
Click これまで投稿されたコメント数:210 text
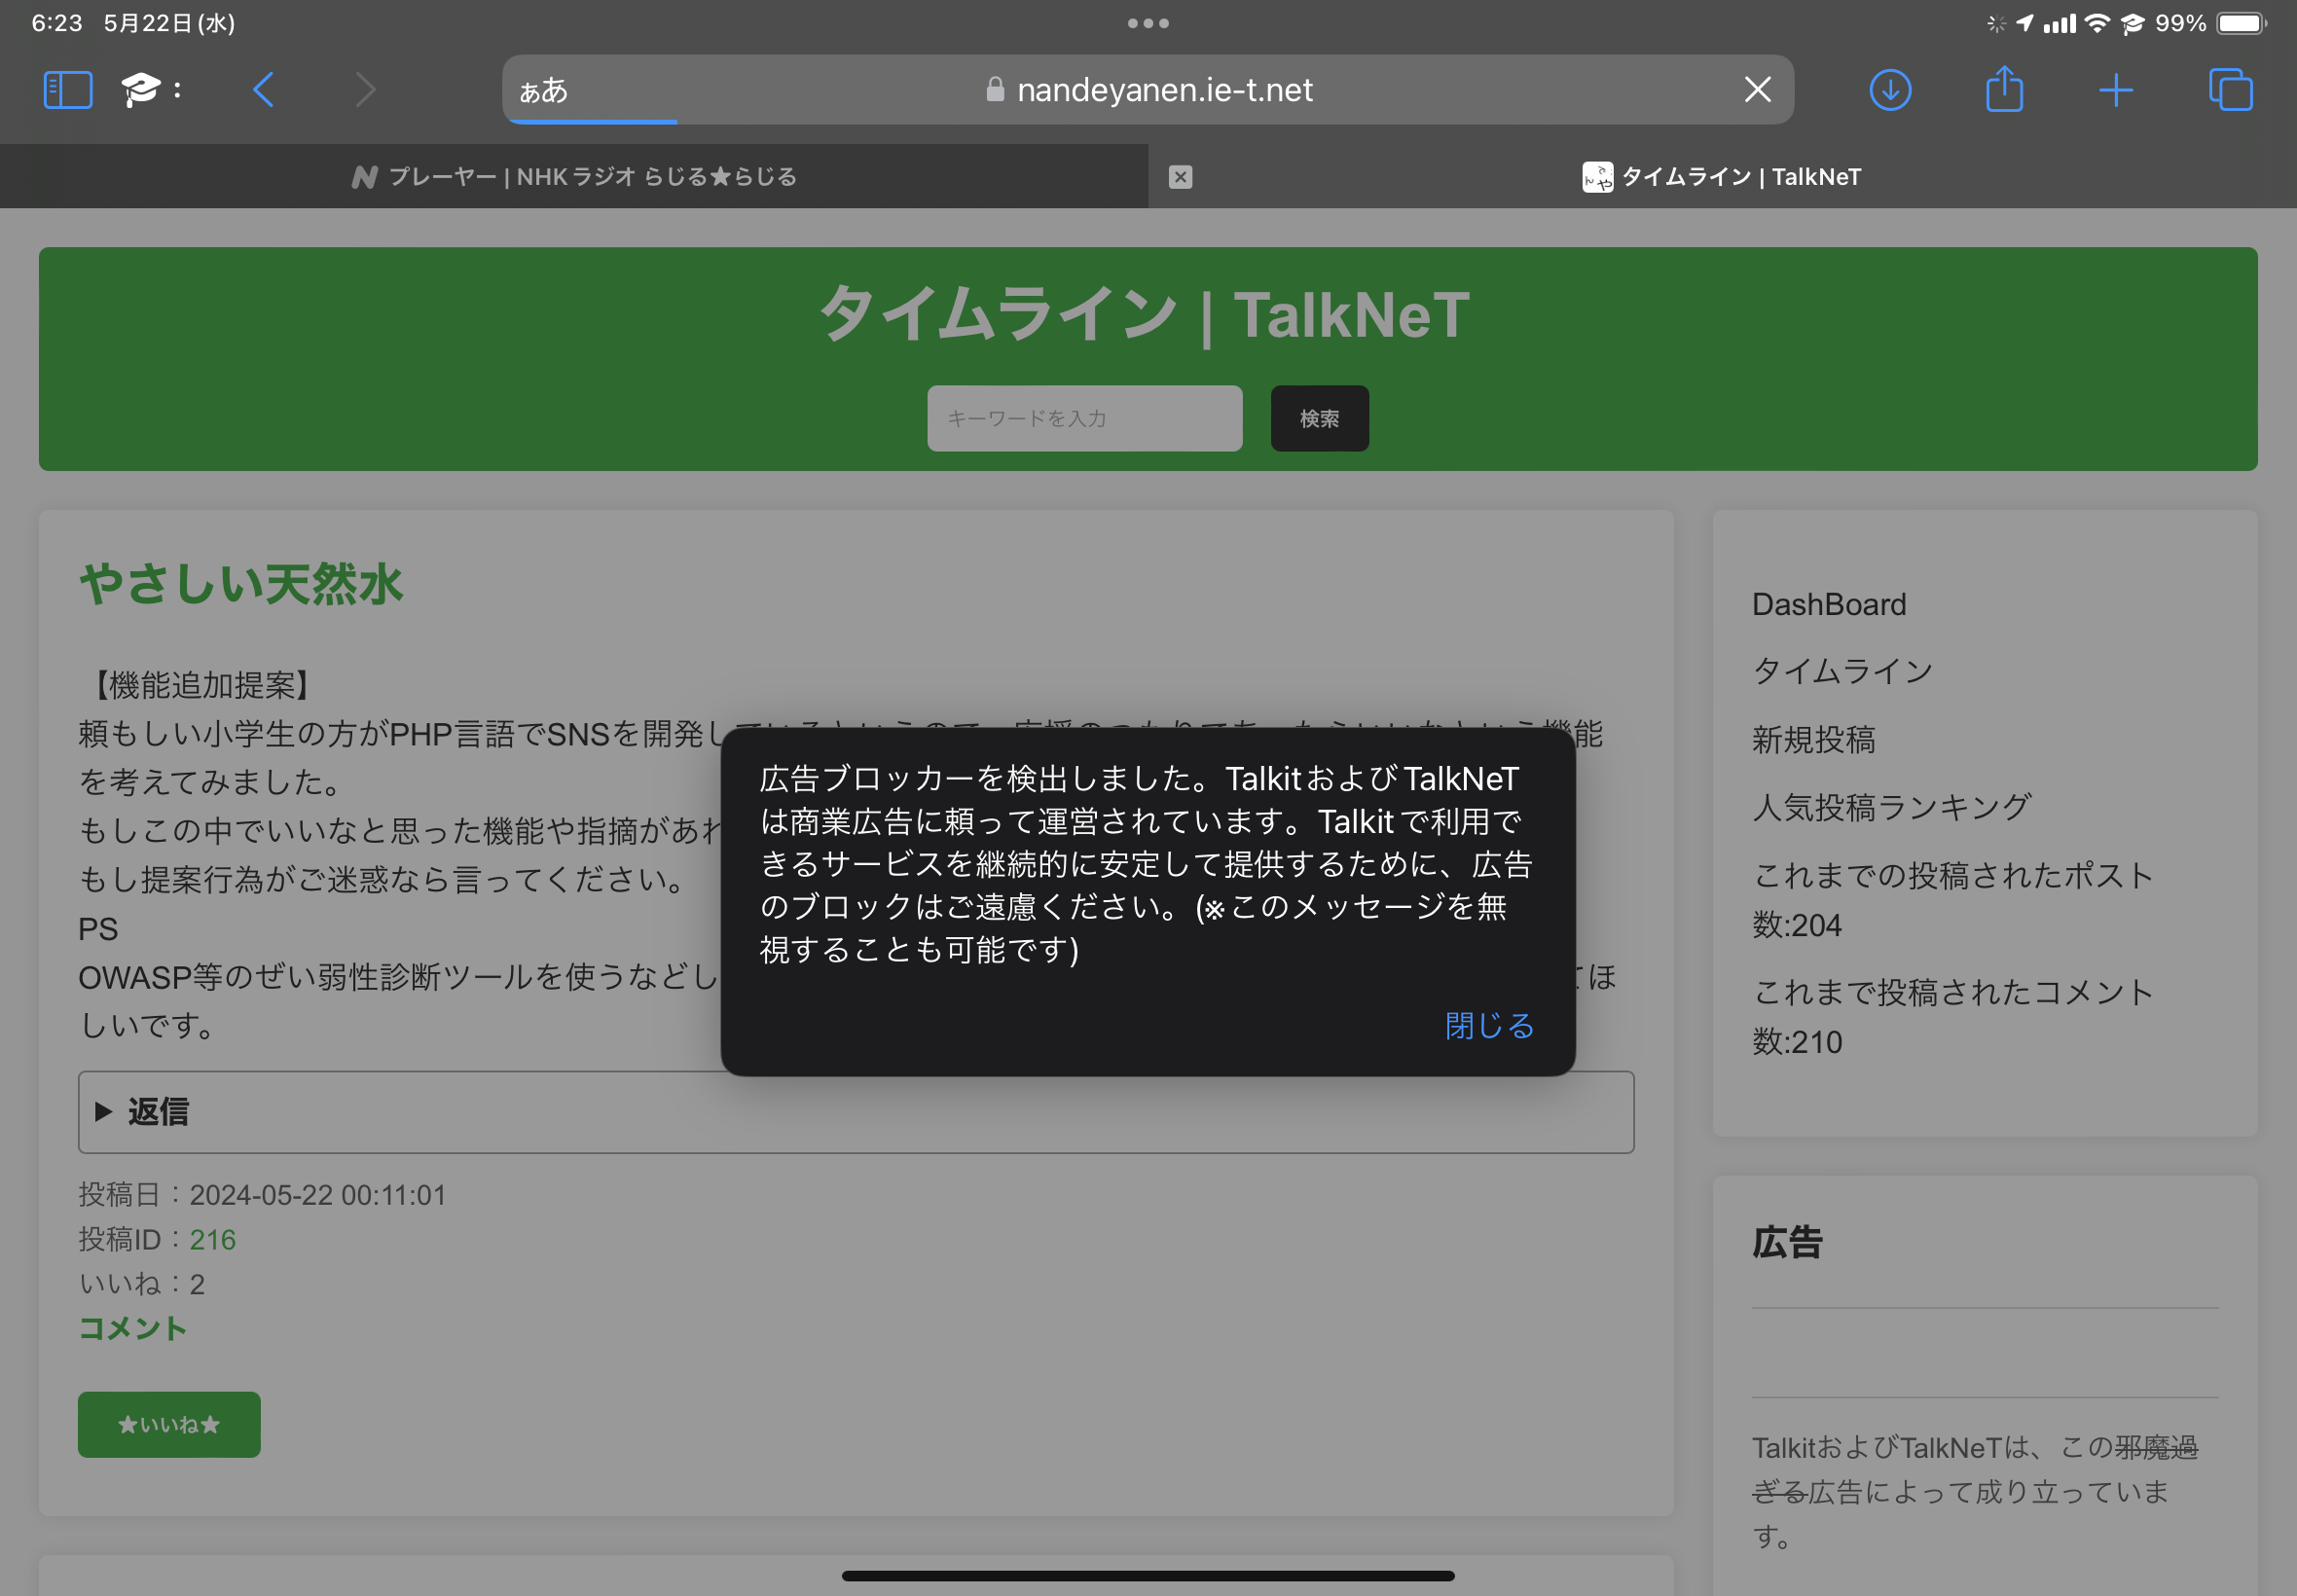(1952, 1016)
